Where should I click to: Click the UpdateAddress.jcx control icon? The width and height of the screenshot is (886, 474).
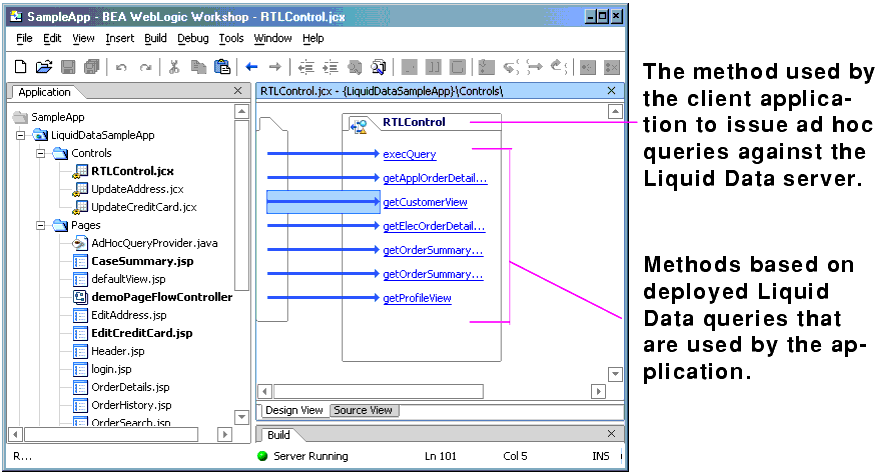pos(80,189)
